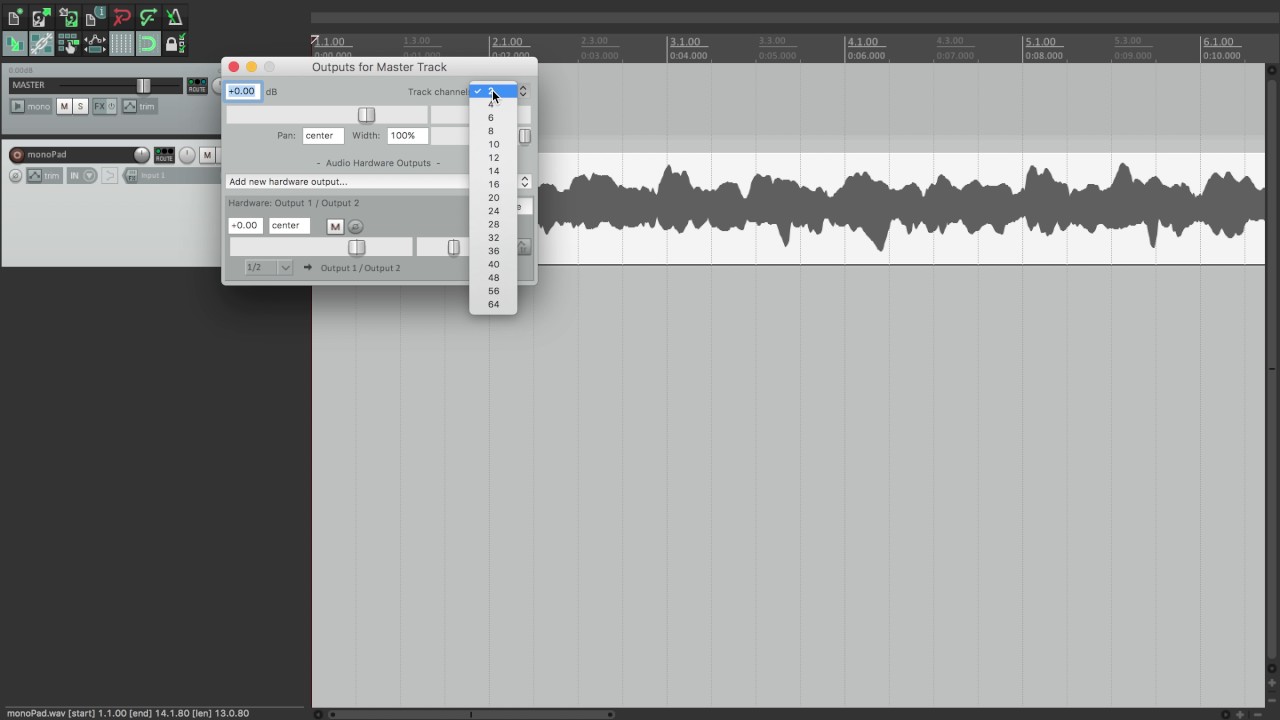The height and width of the screenshot is (720, 1280).
Task: Click the monoPad trim envelope button
Action: point(44,176)
